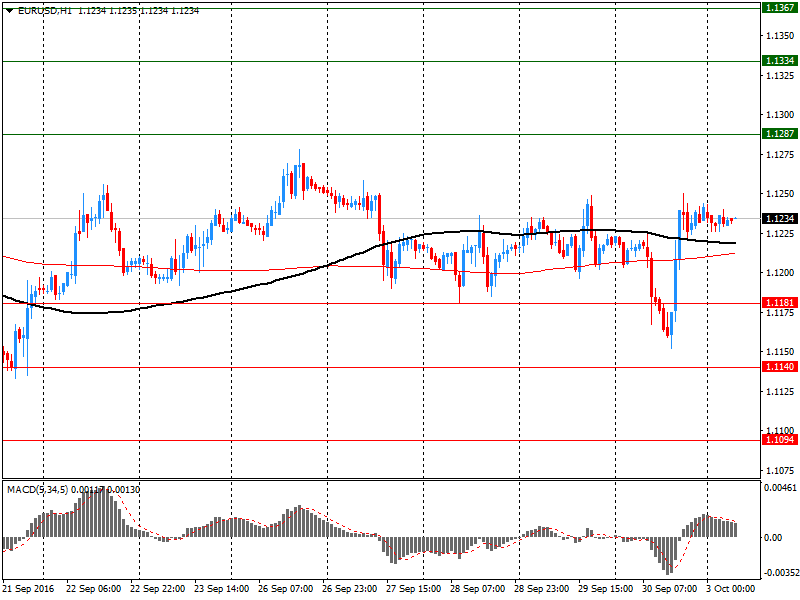Viewport: 800px width, 600px height.
Task: Click the 22 Sep 06:00 time label
Action: pos(94,589)
